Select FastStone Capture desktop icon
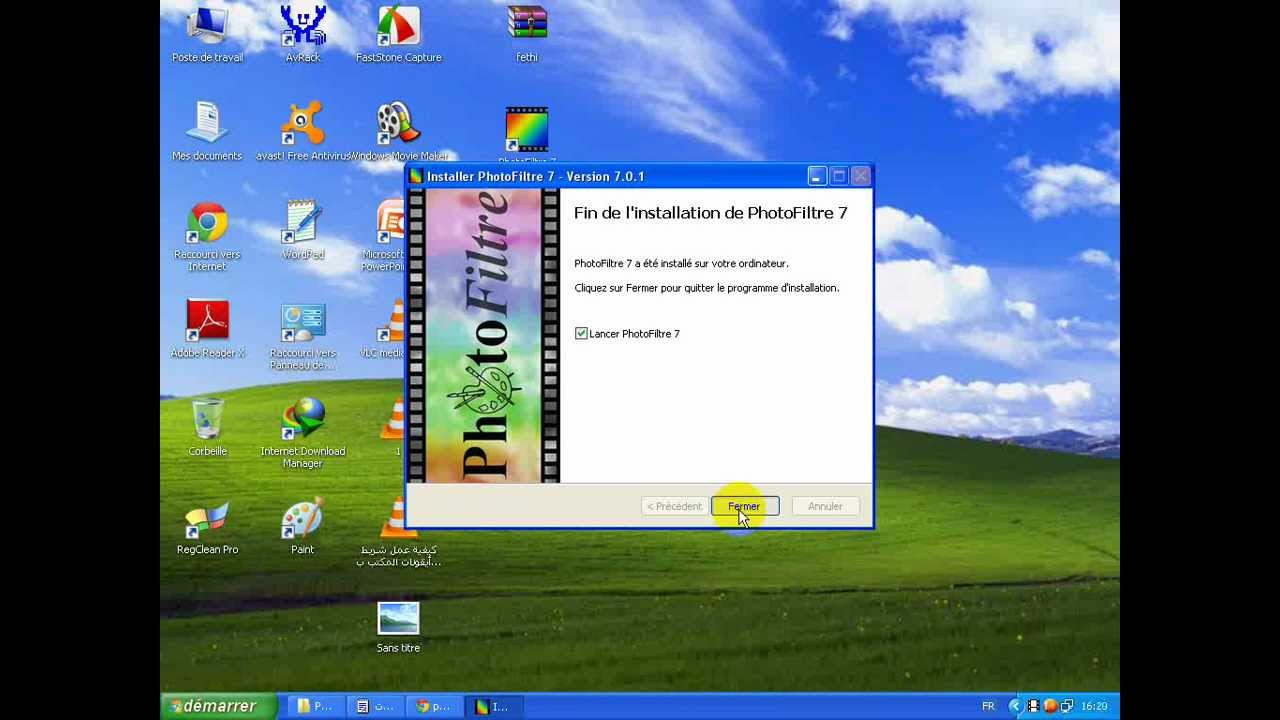This screenshot has width=1280, height=720. (398, 35)
